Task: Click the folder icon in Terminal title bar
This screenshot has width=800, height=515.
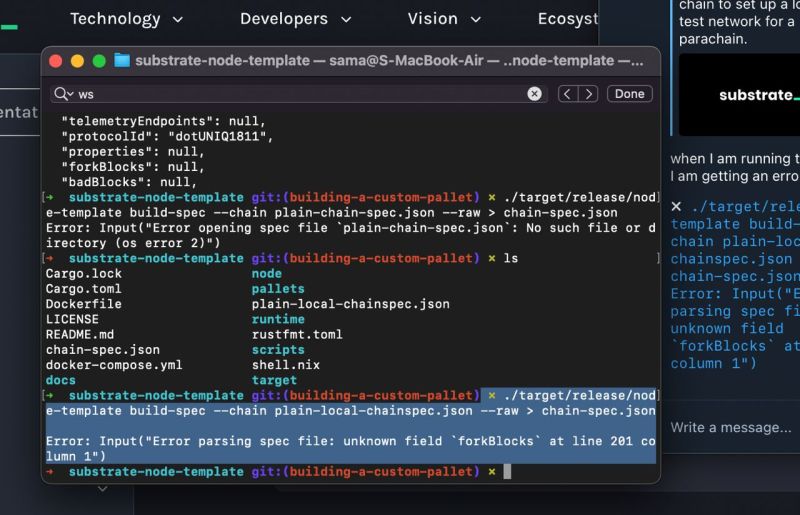Action: point(121,60)
